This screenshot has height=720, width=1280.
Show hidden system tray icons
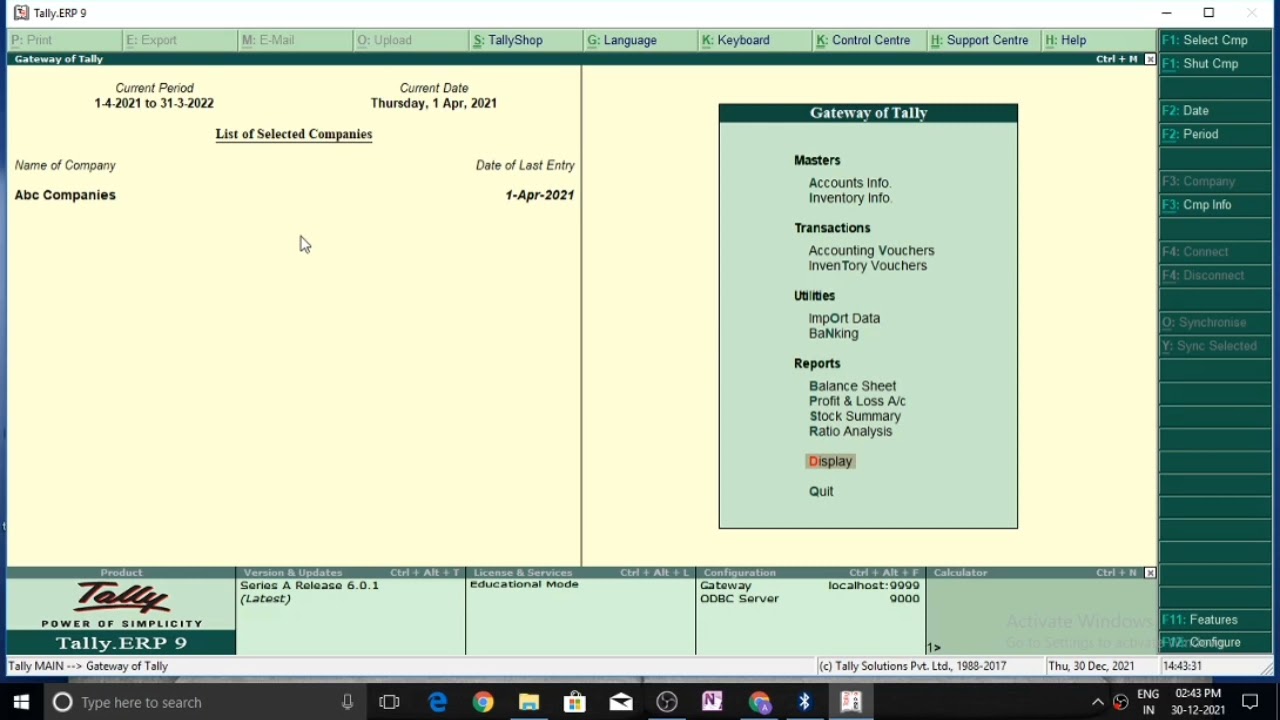coord(1097,702)
